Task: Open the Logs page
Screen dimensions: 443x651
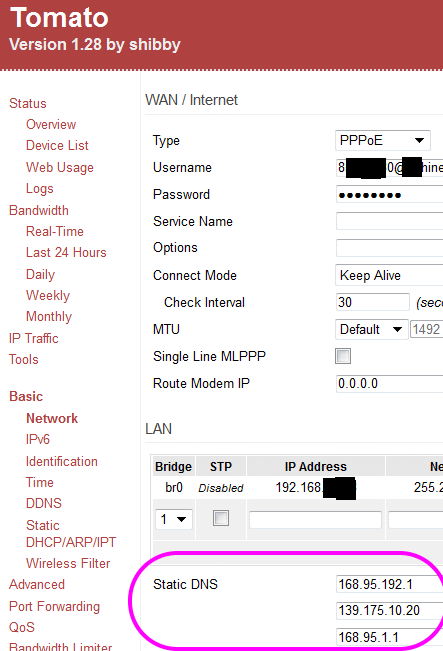Action: tap(40, 188)
